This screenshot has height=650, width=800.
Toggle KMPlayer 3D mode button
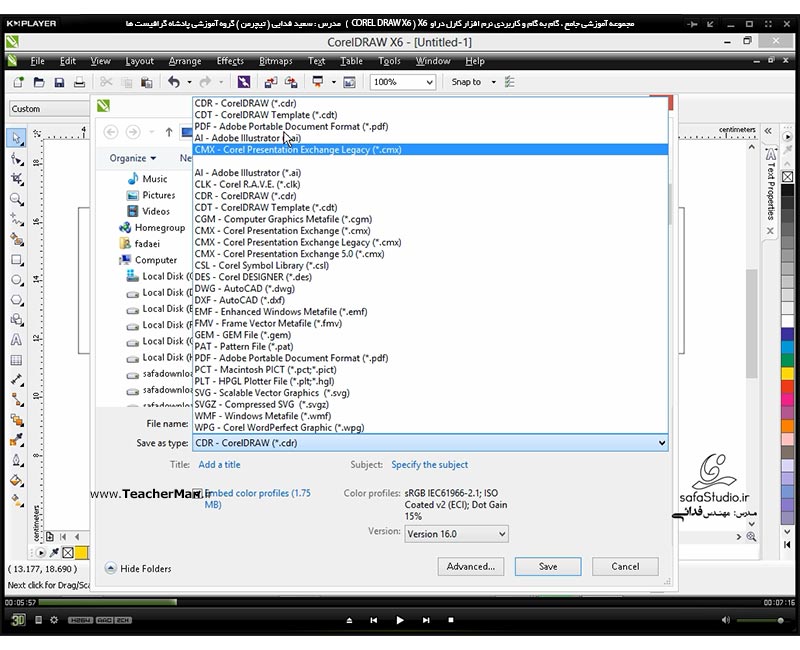click(18, 620)
